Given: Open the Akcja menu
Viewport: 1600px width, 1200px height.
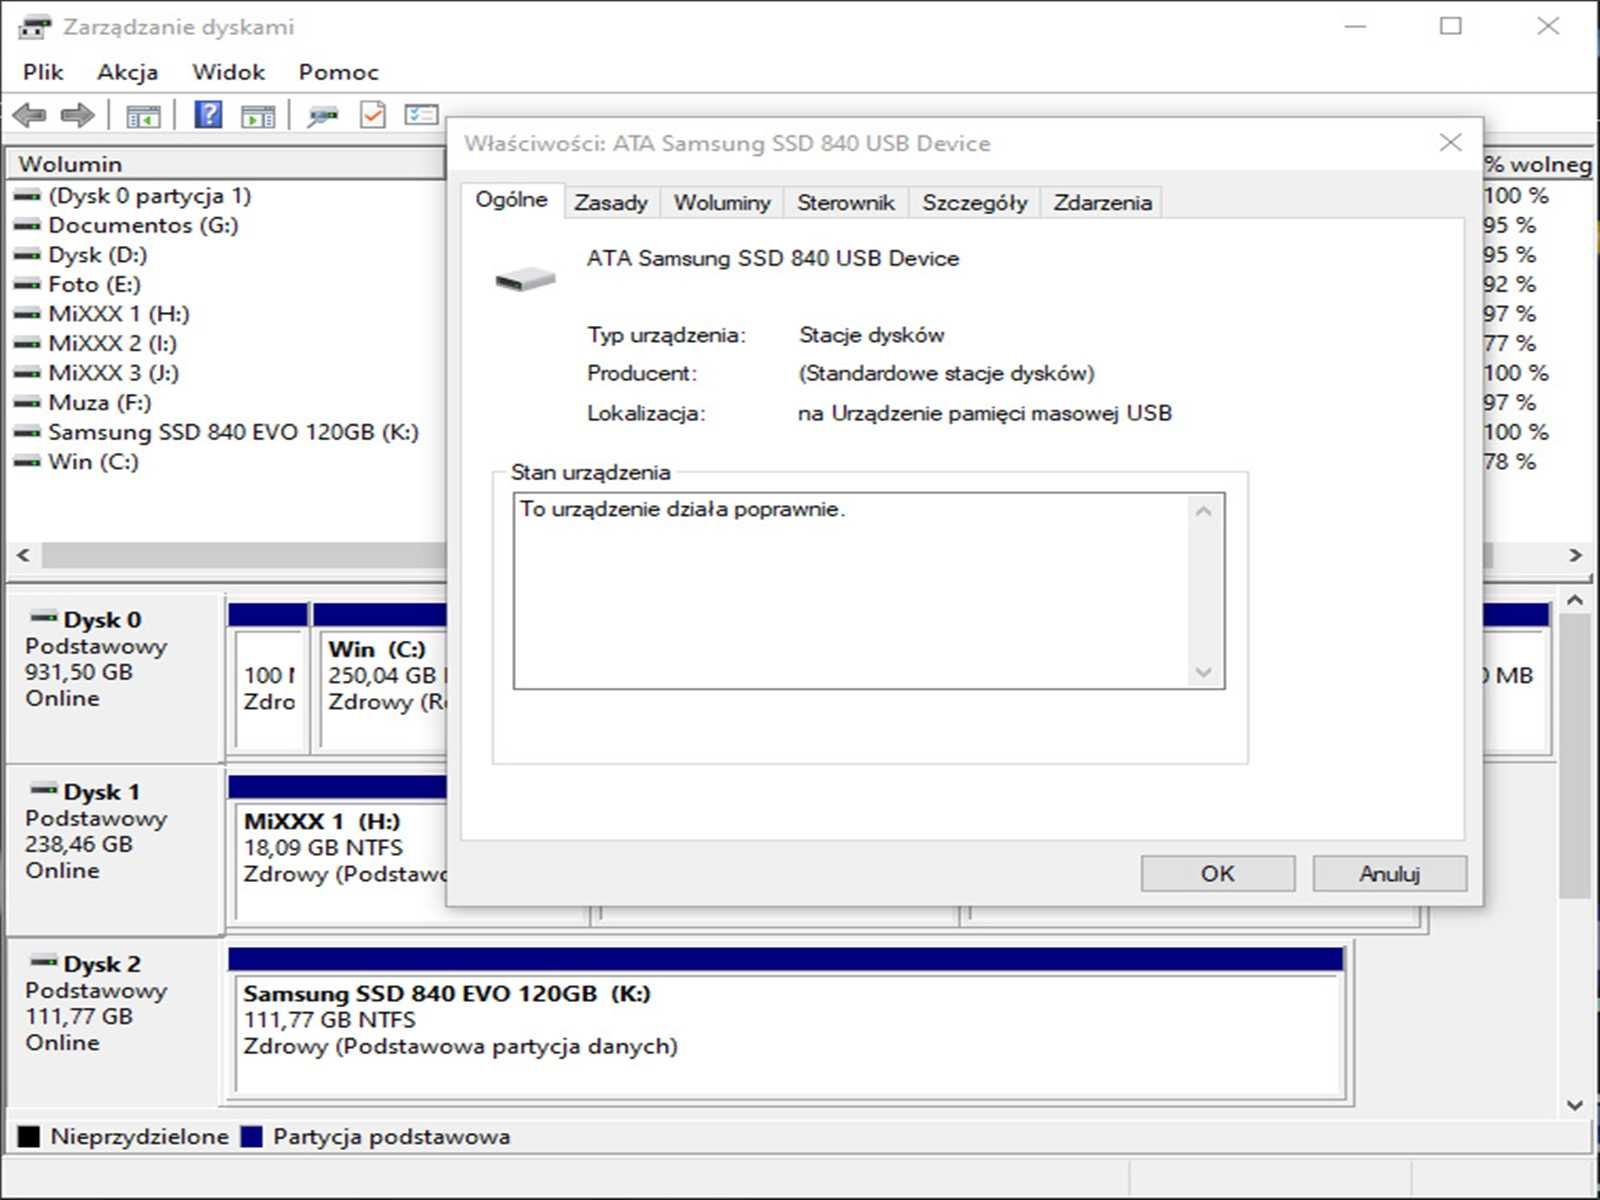Looking at the screenshot, I should (x=127, y=72).
